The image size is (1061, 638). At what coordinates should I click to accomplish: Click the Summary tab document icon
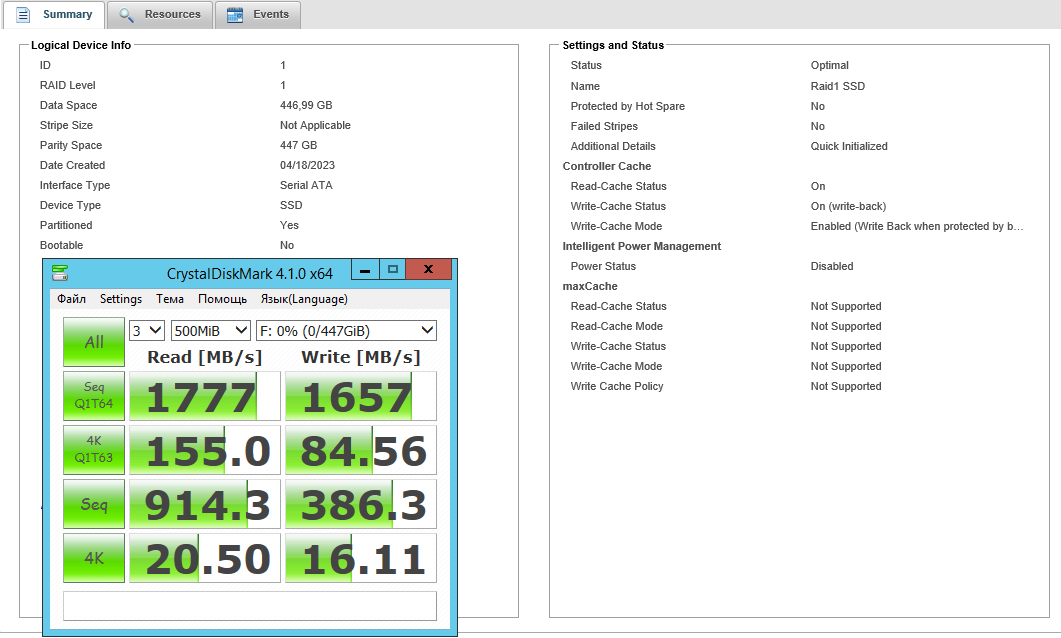[23, 15]
